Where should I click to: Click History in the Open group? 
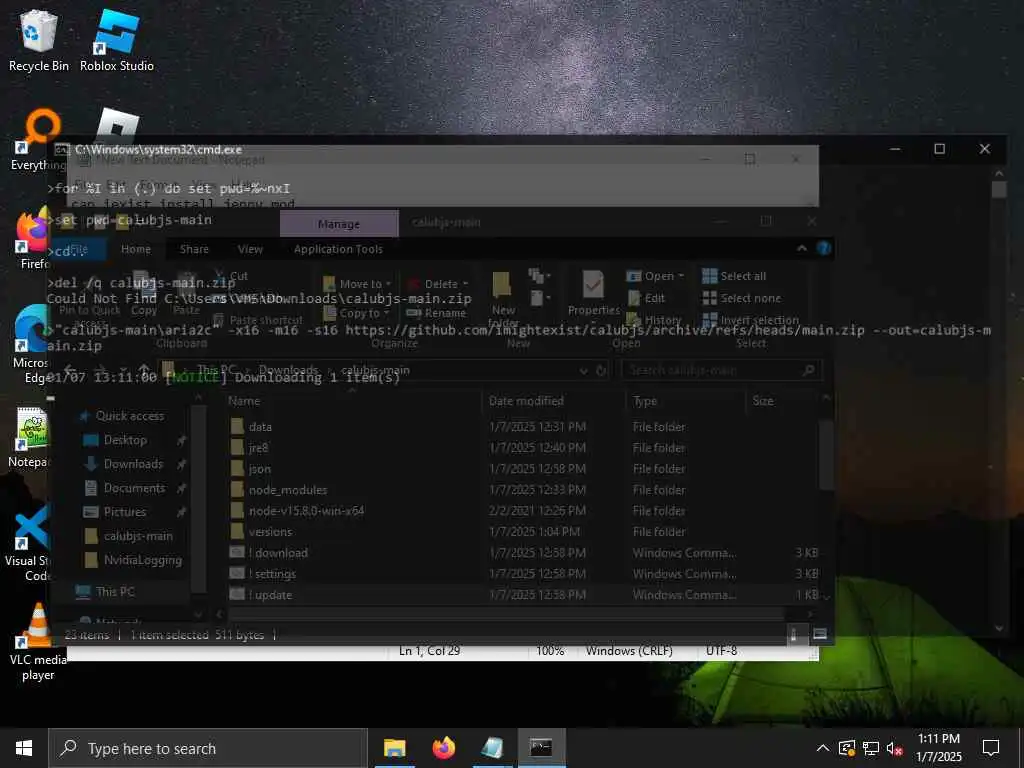(654, 320)
